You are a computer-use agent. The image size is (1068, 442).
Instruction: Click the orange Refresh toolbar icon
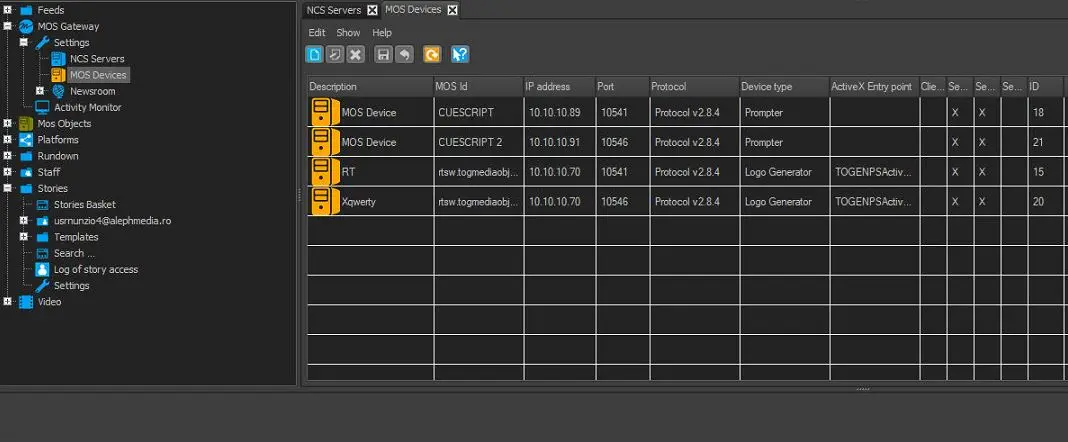coord(432,55)
